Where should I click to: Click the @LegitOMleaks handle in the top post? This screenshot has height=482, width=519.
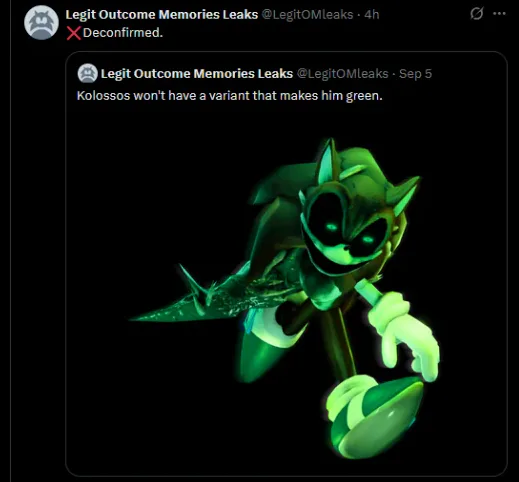307,14
